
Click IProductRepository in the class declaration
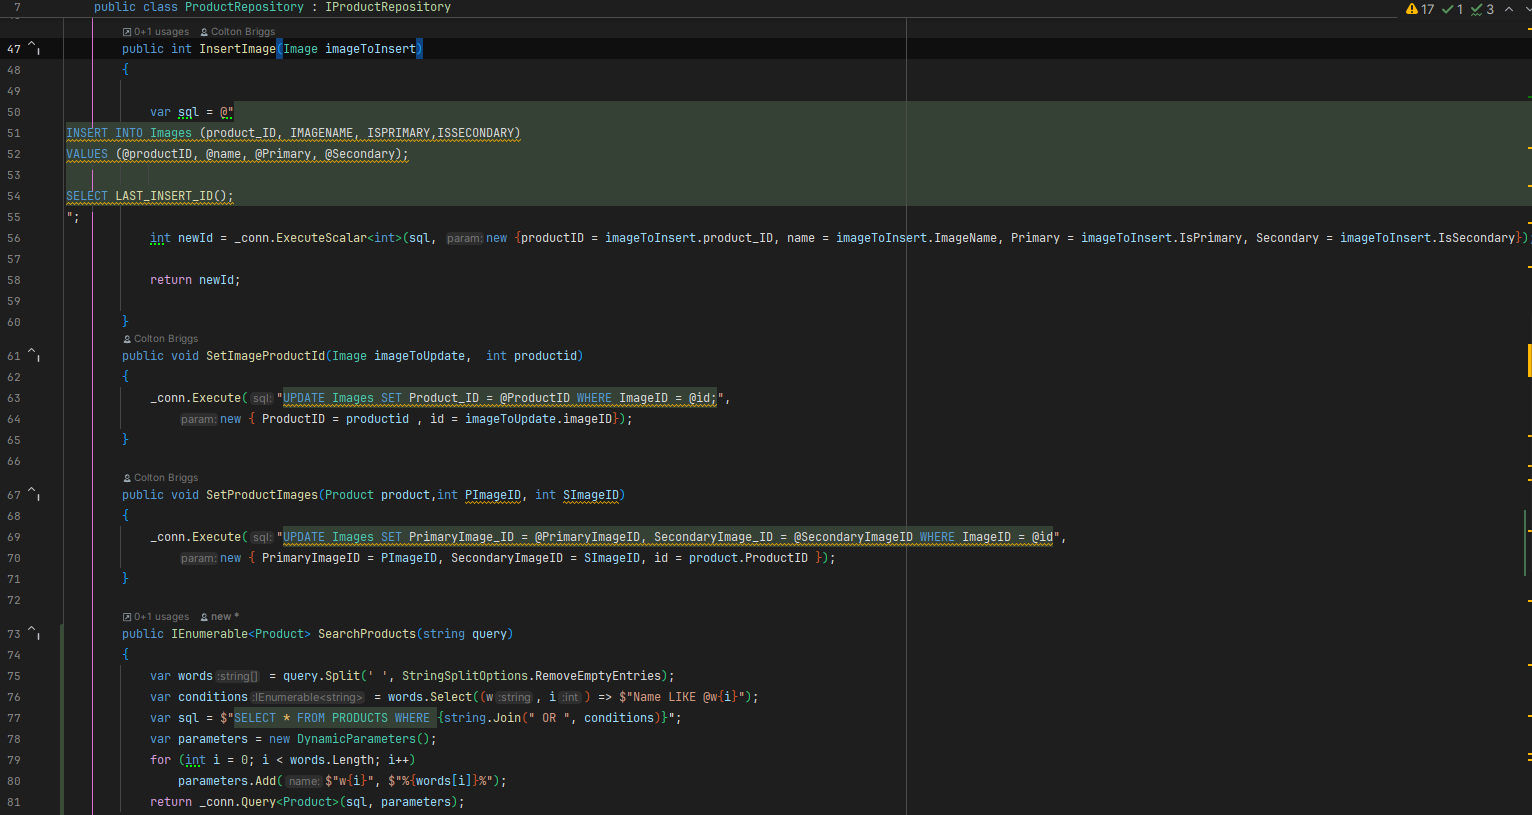tap(388, 7)
